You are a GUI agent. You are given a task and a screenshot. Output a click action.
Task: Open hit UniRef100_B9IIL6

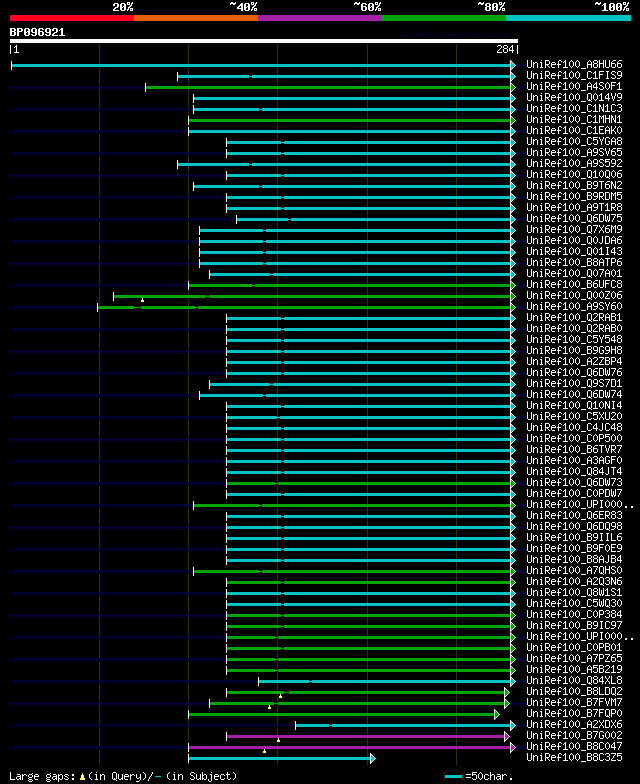tap(574, 538)
